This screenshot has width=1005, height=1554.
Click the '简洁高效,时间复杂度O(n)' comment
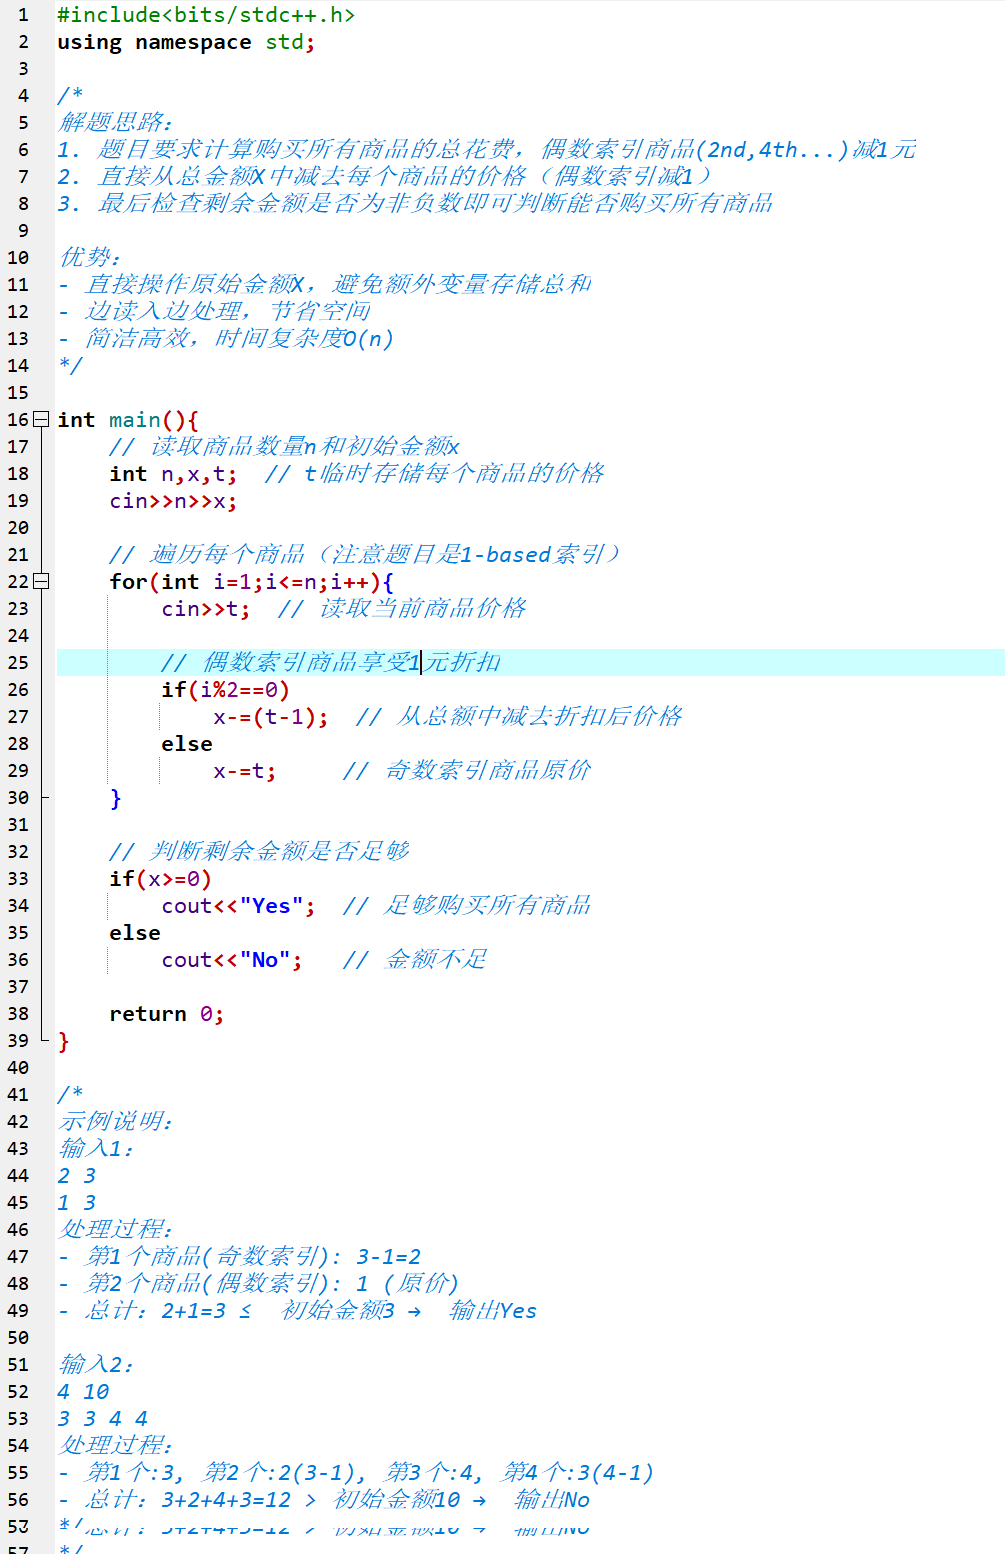click(x=239, y=338)
